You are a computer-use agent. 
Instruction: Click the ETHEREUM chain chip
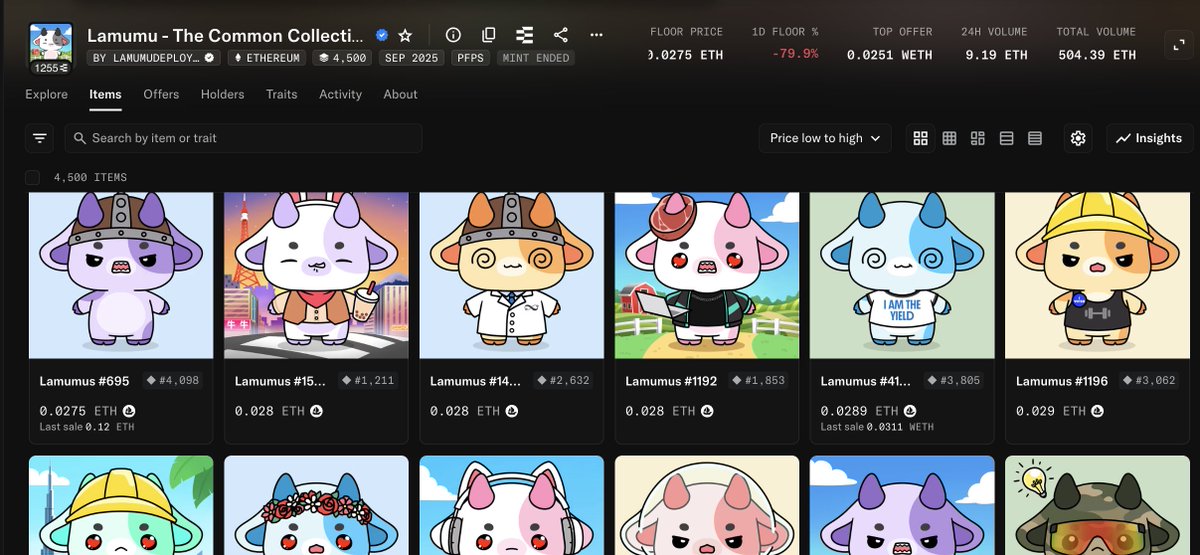[x=267, y=58]
